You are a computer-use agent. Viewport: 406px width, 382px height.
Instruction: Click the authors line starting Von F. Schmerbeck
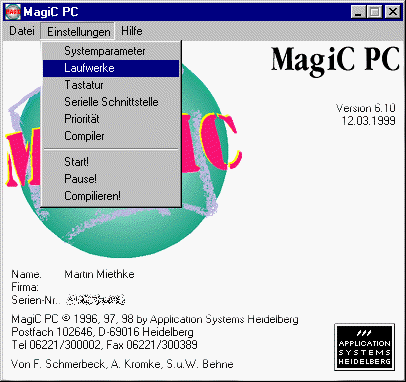pos(122,364)
